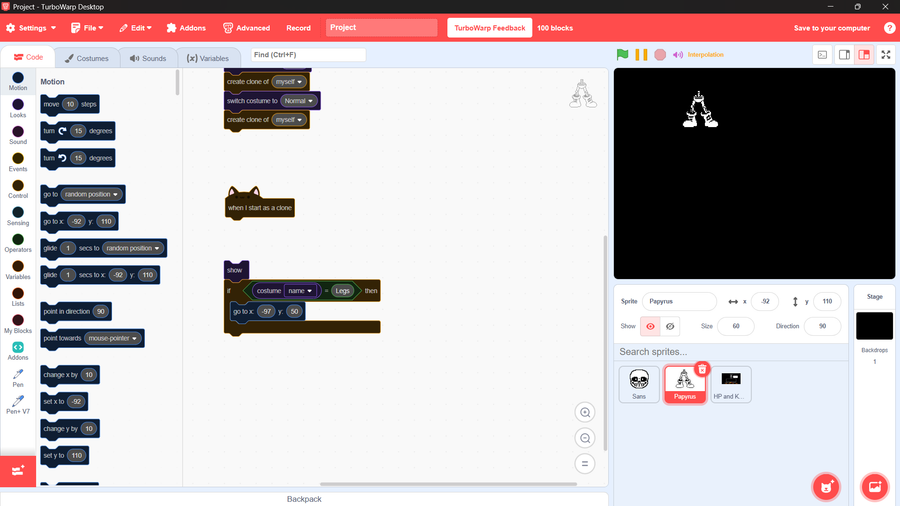Show the sprite using the eye icon
Viewport: 900px width, 506px height.
pyautogui.click(x=650, y=326)
